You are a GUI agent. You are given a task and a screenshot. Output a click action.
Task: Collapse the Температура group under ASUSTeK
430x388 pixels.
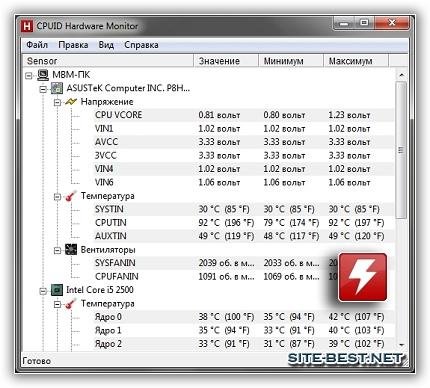coord(57,197)
